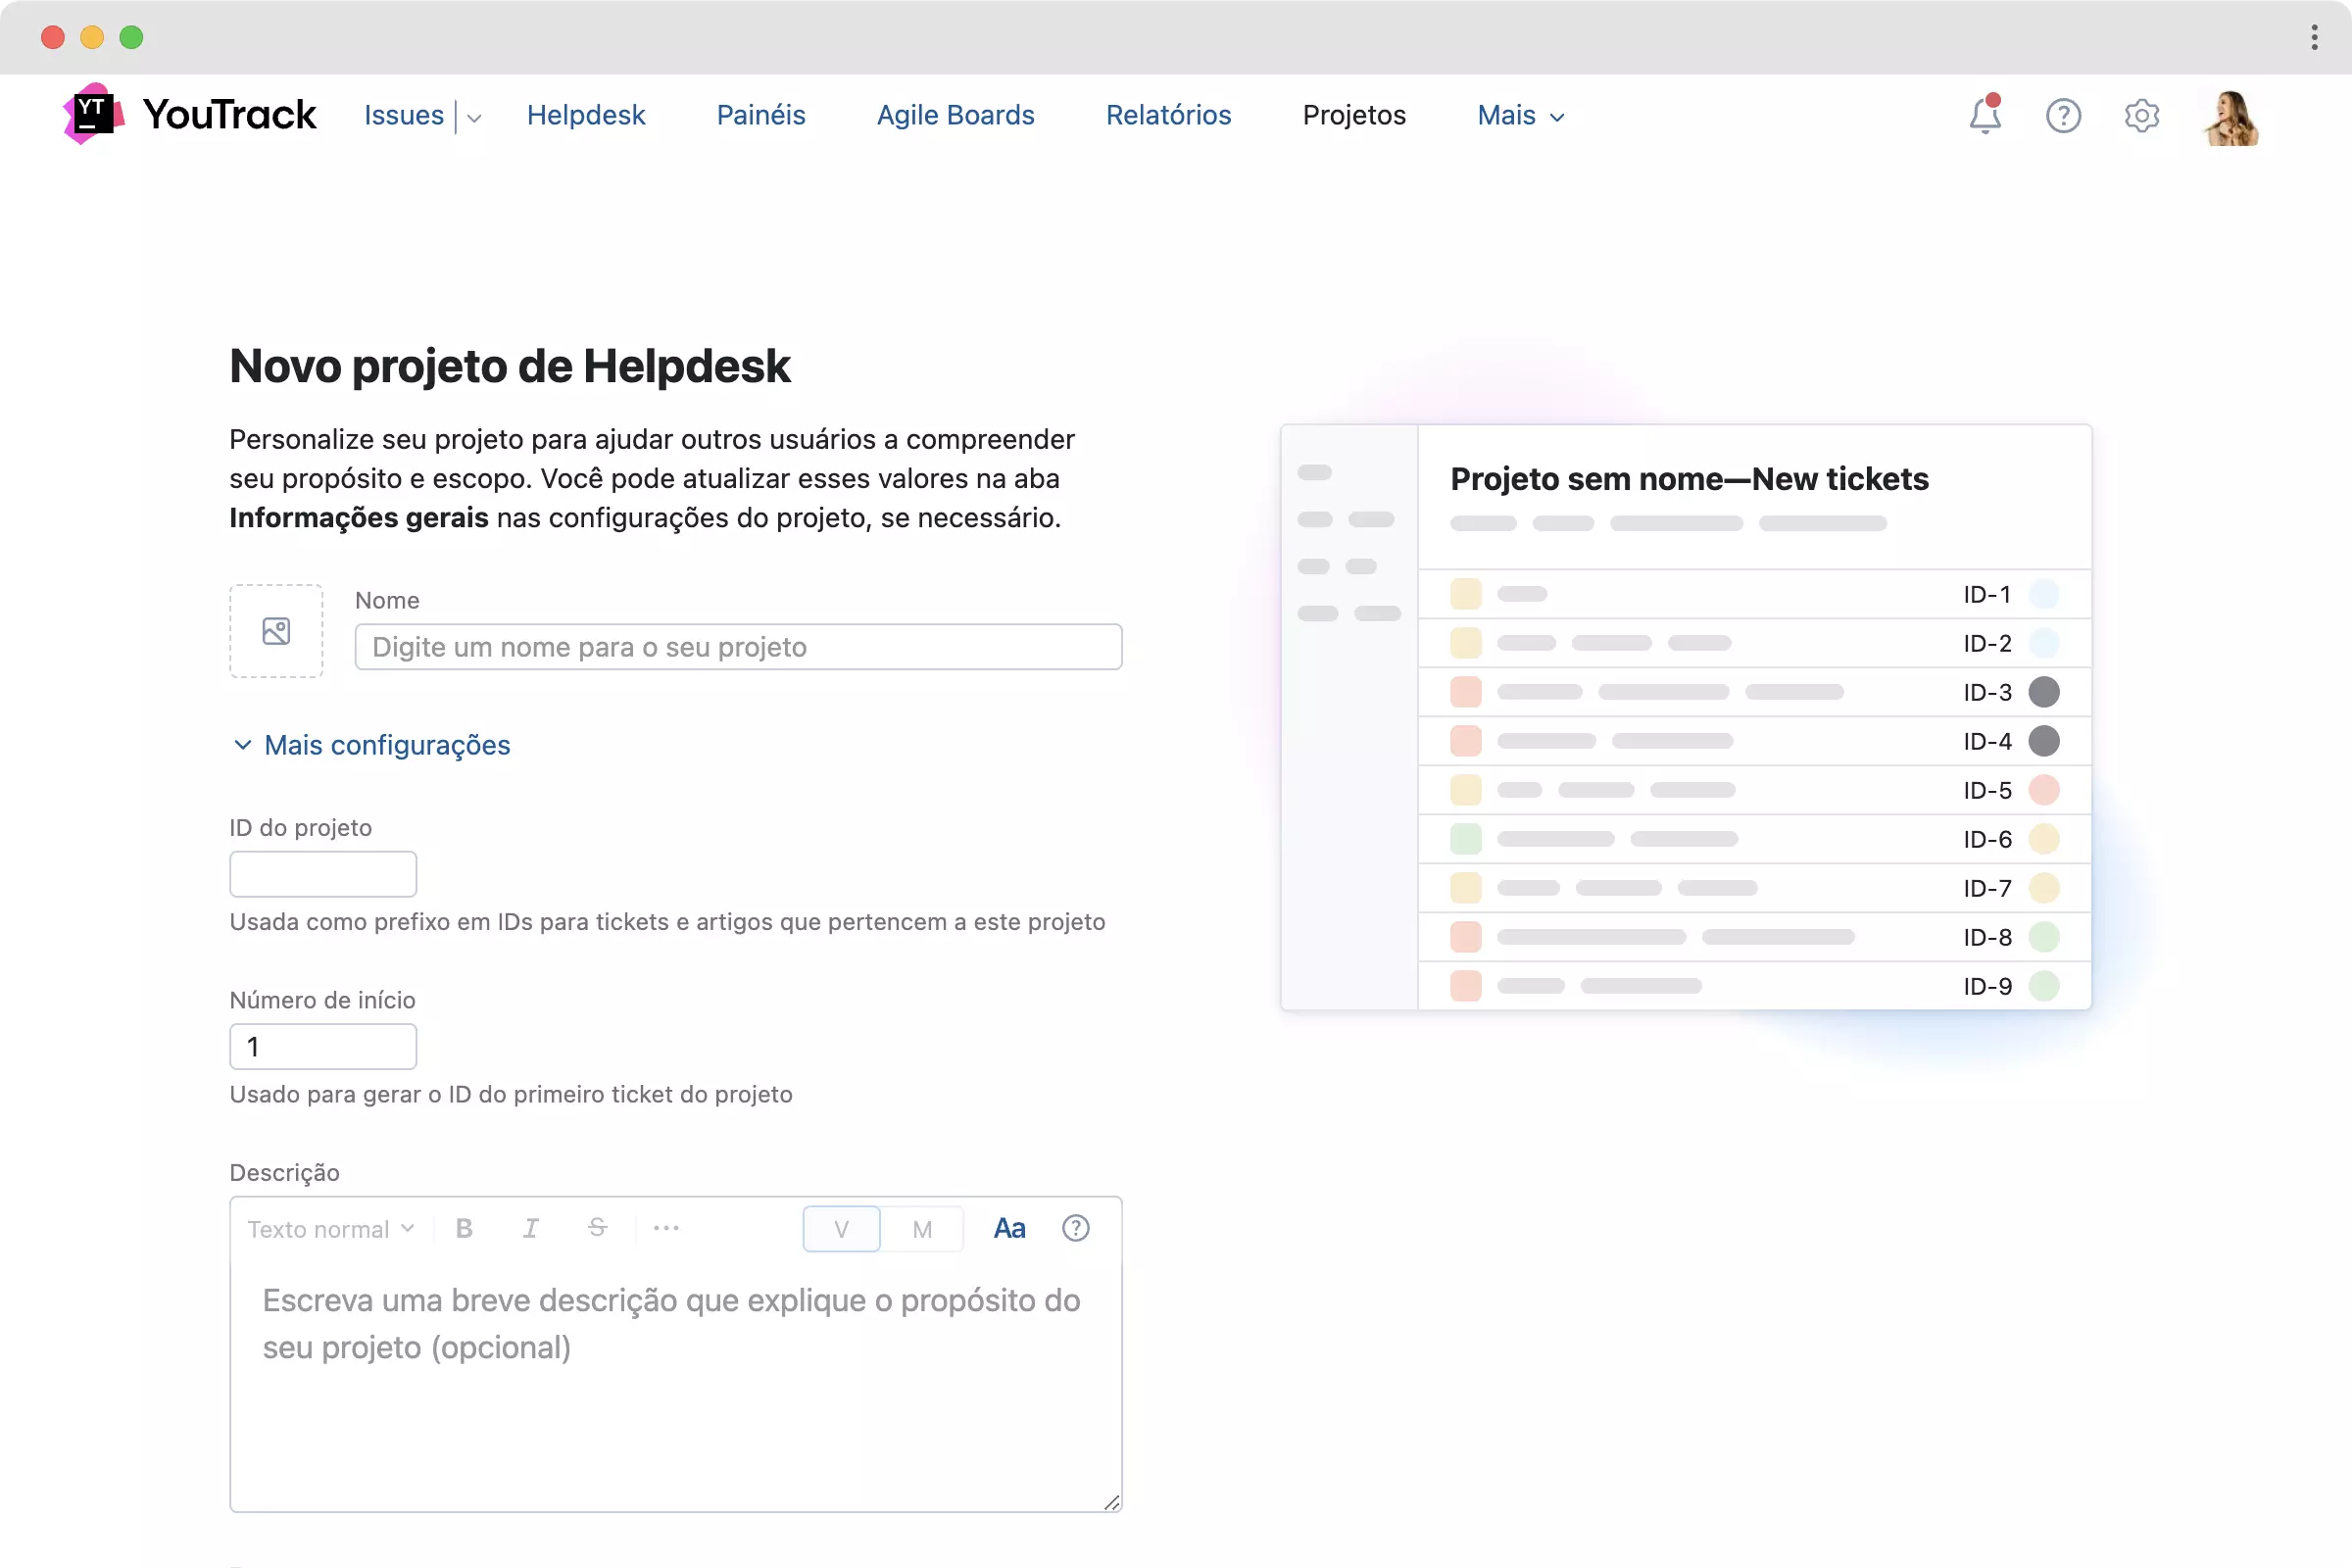Click the project Nome input field

pyautogui.click(x=738, y=647)
